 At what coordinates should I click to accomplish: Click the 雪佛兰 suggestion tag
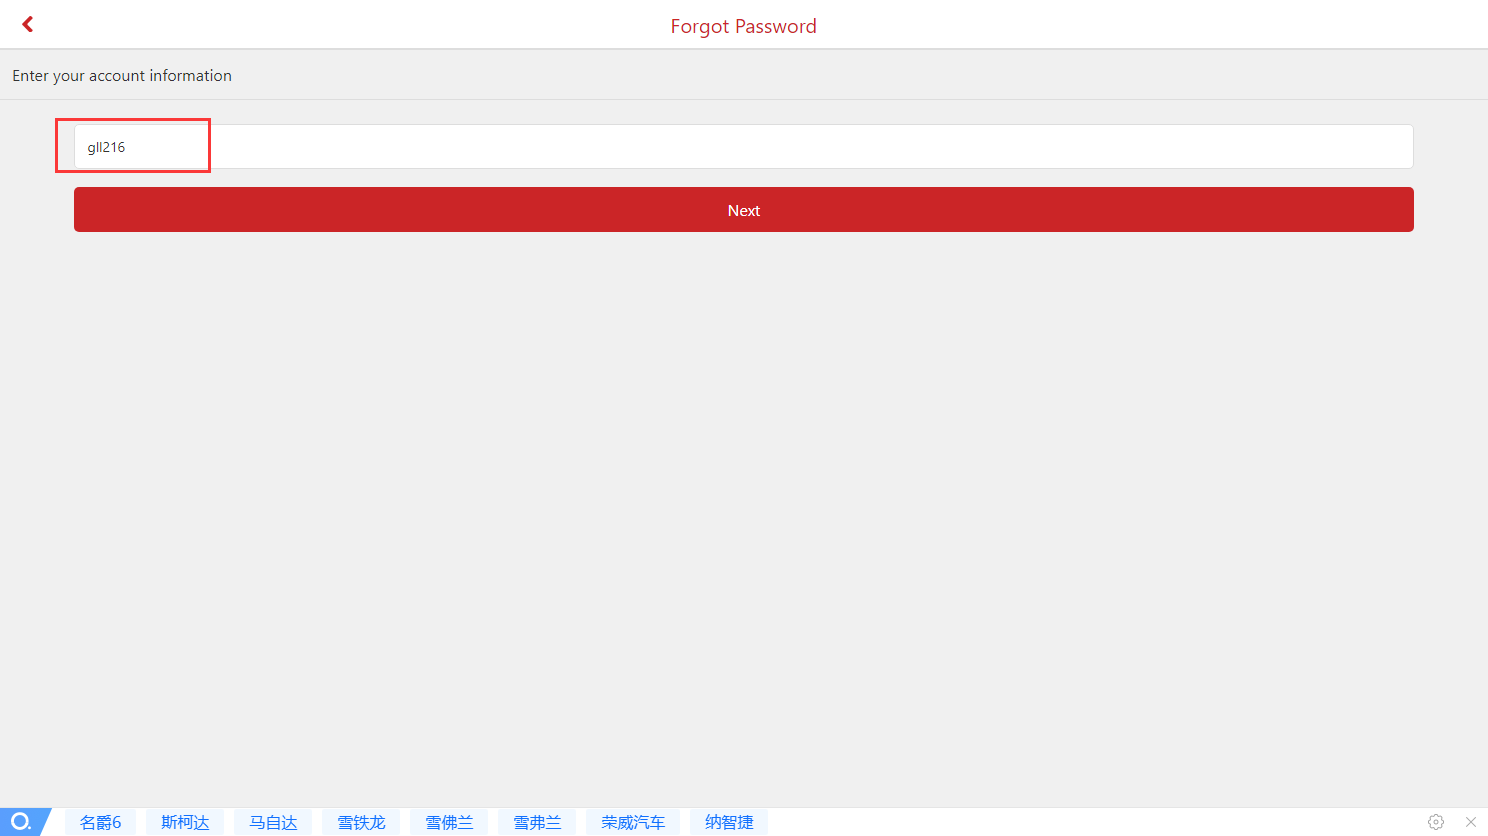pyautogui.click(x=449, y=822)
